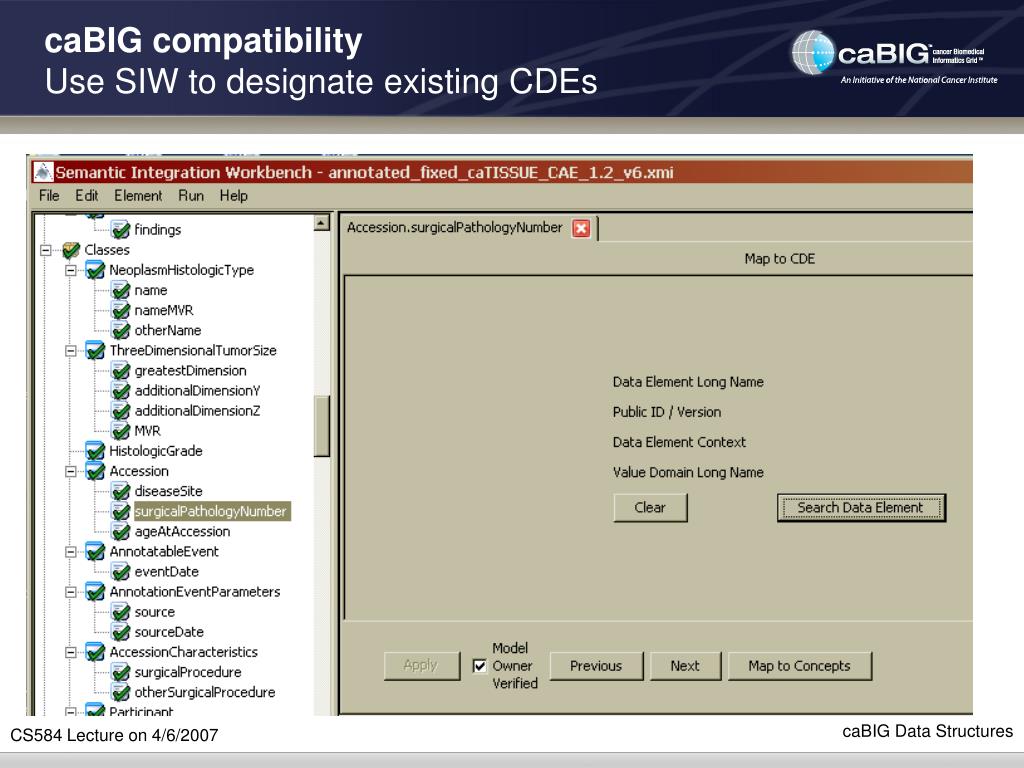1024x768 pixels.
Task: Click the icon next to source attribute
Action: (x=121, y=612)
